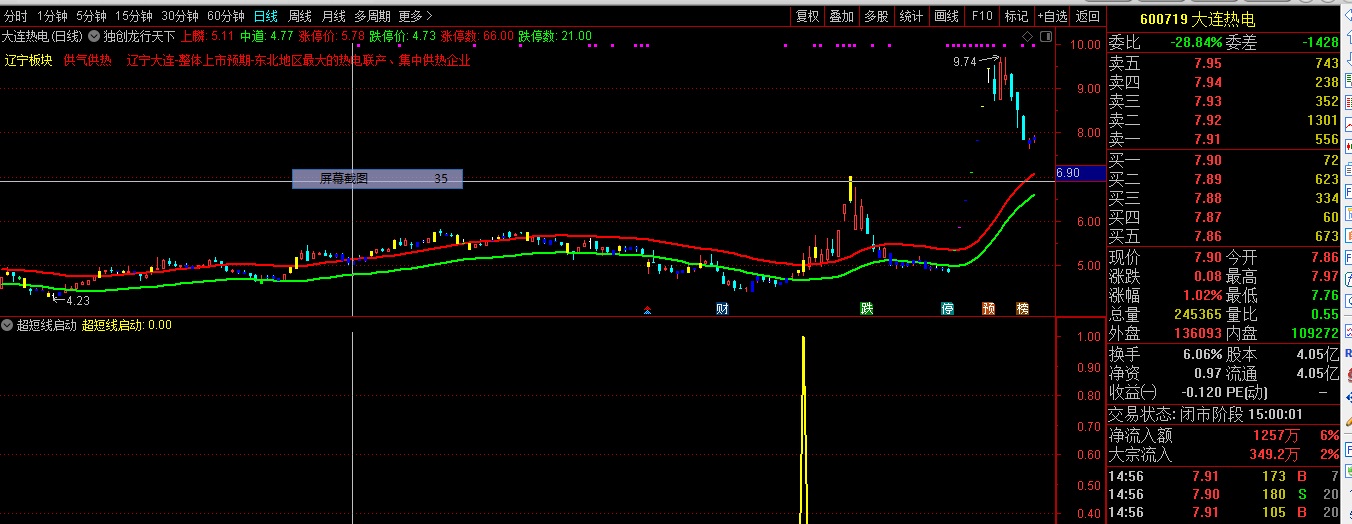Click the 停 event marker
Viewport: 1352px width, 524px height.
pyautogui.click(x=947, y=308)
